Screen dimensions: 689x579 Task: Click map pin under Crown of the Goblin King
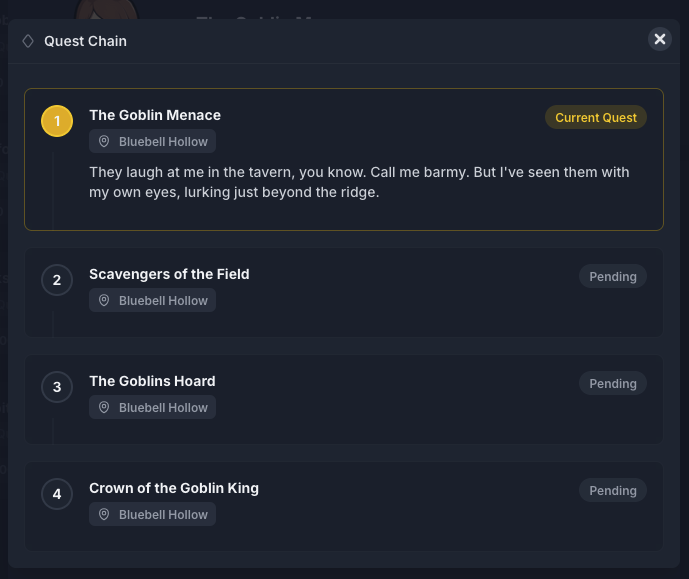pyautogui.click(x=104, y=515)
